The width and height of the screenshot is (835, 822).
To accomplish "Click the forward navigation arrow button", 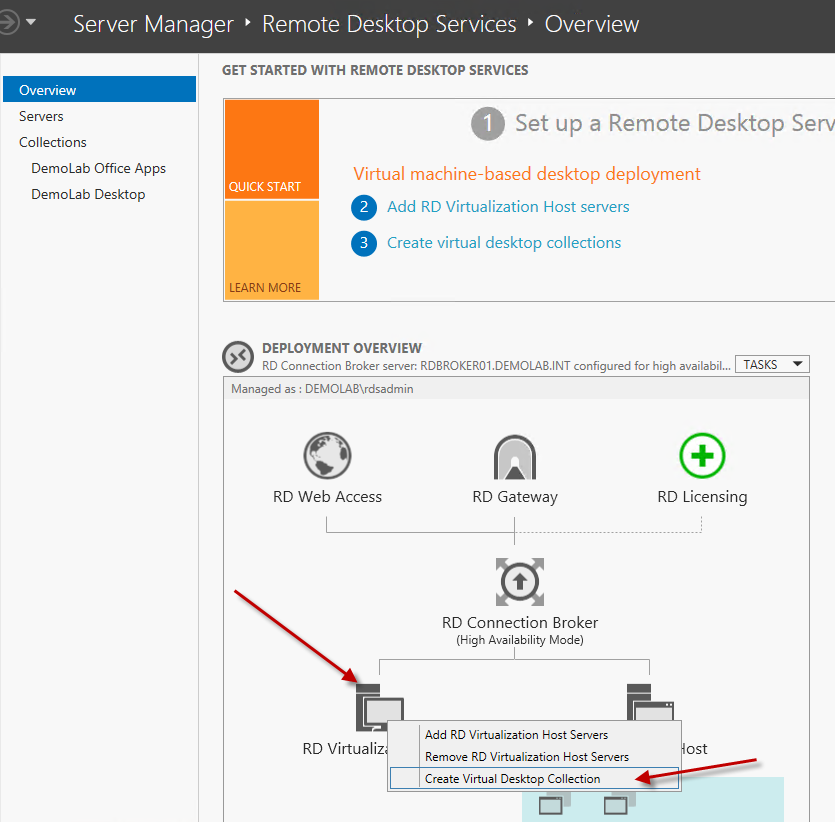I will point(9,22).
